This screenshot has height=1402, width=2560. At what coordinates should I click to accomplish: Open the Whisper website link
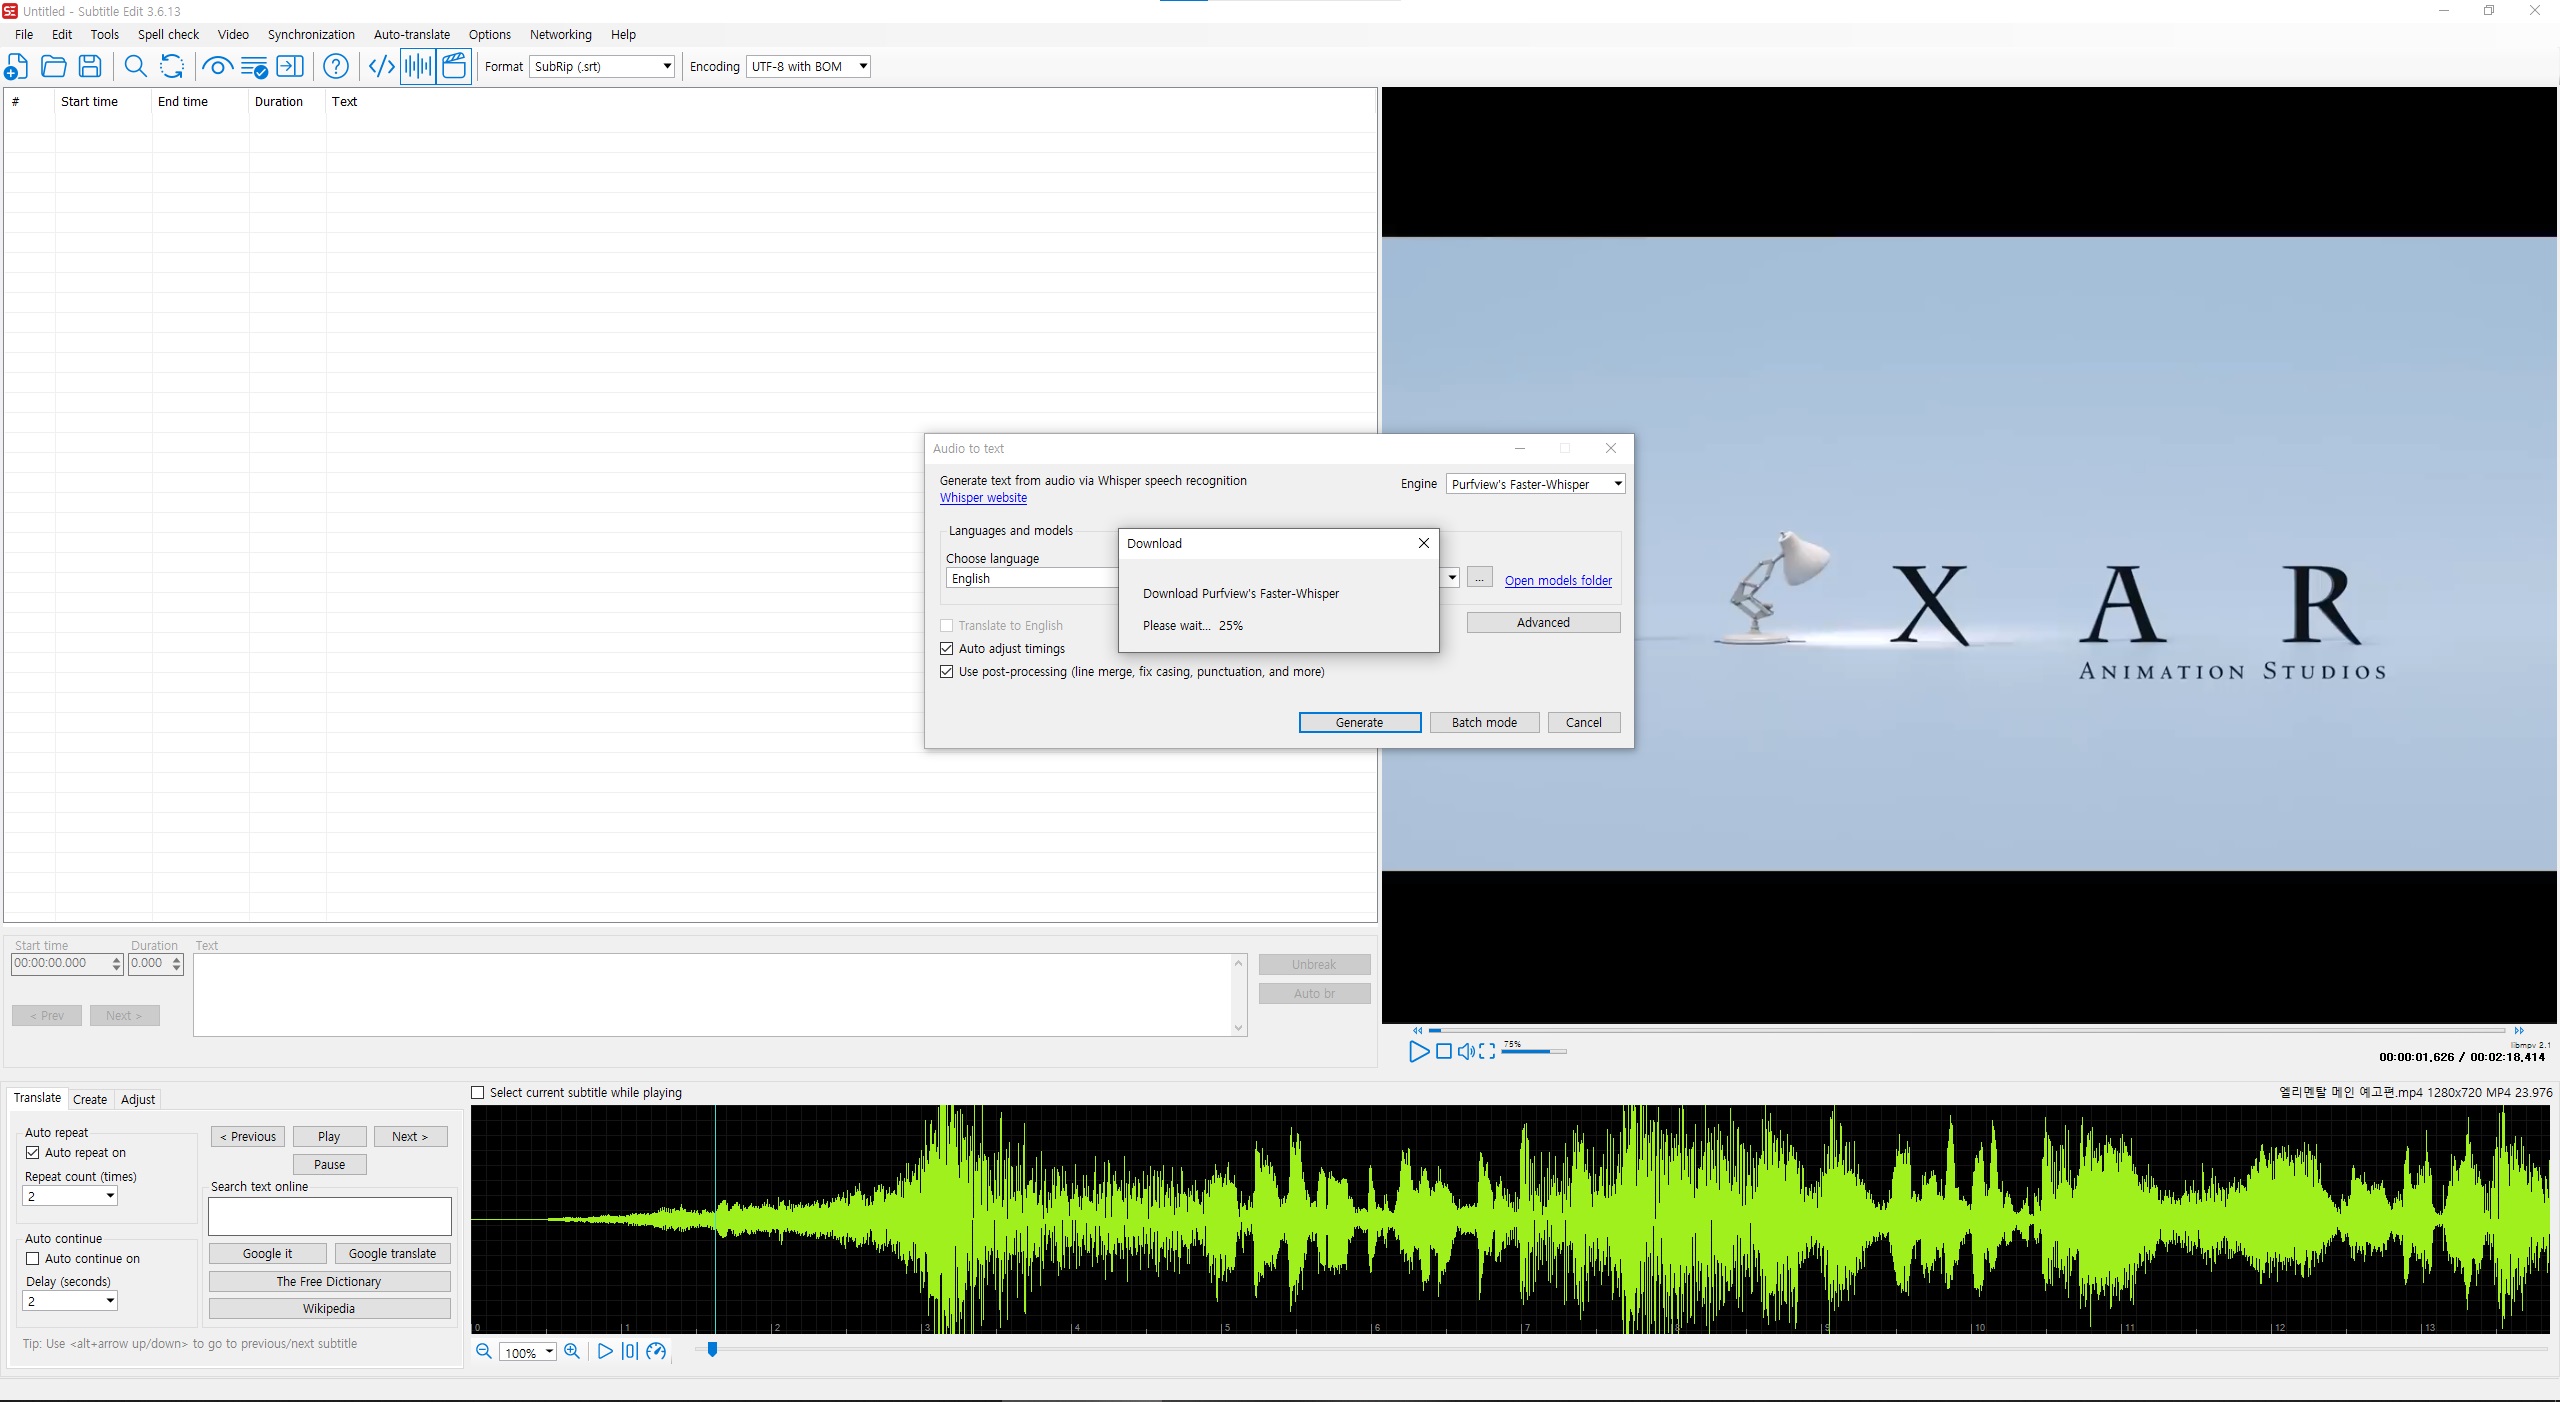982,498
